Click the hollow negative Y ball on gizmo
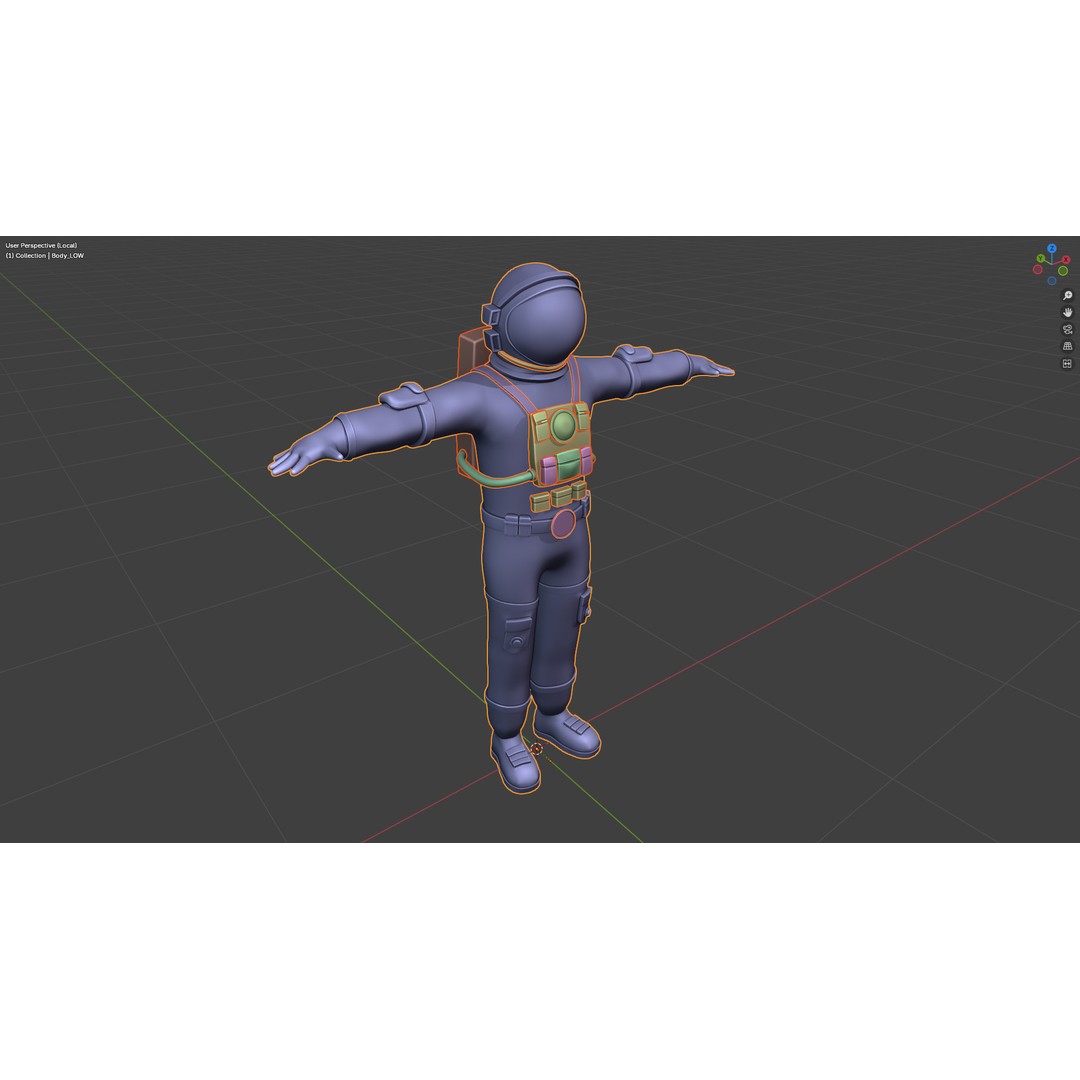1080x1080 pixels. [1063, 271]
